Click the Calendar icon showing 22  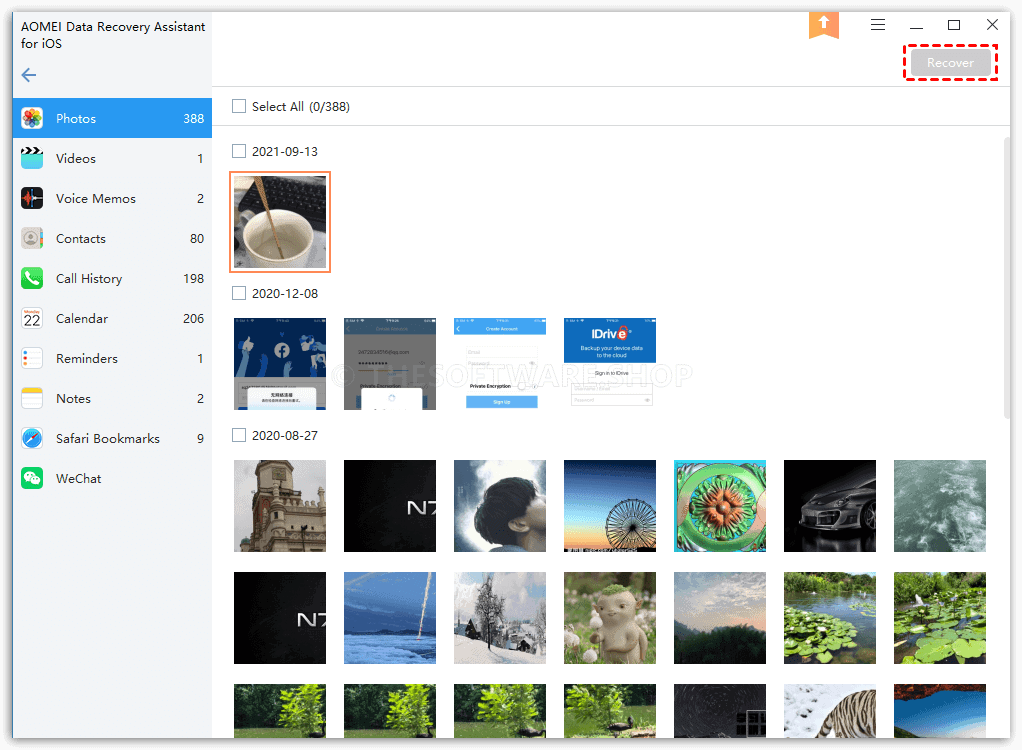(32, 318)
